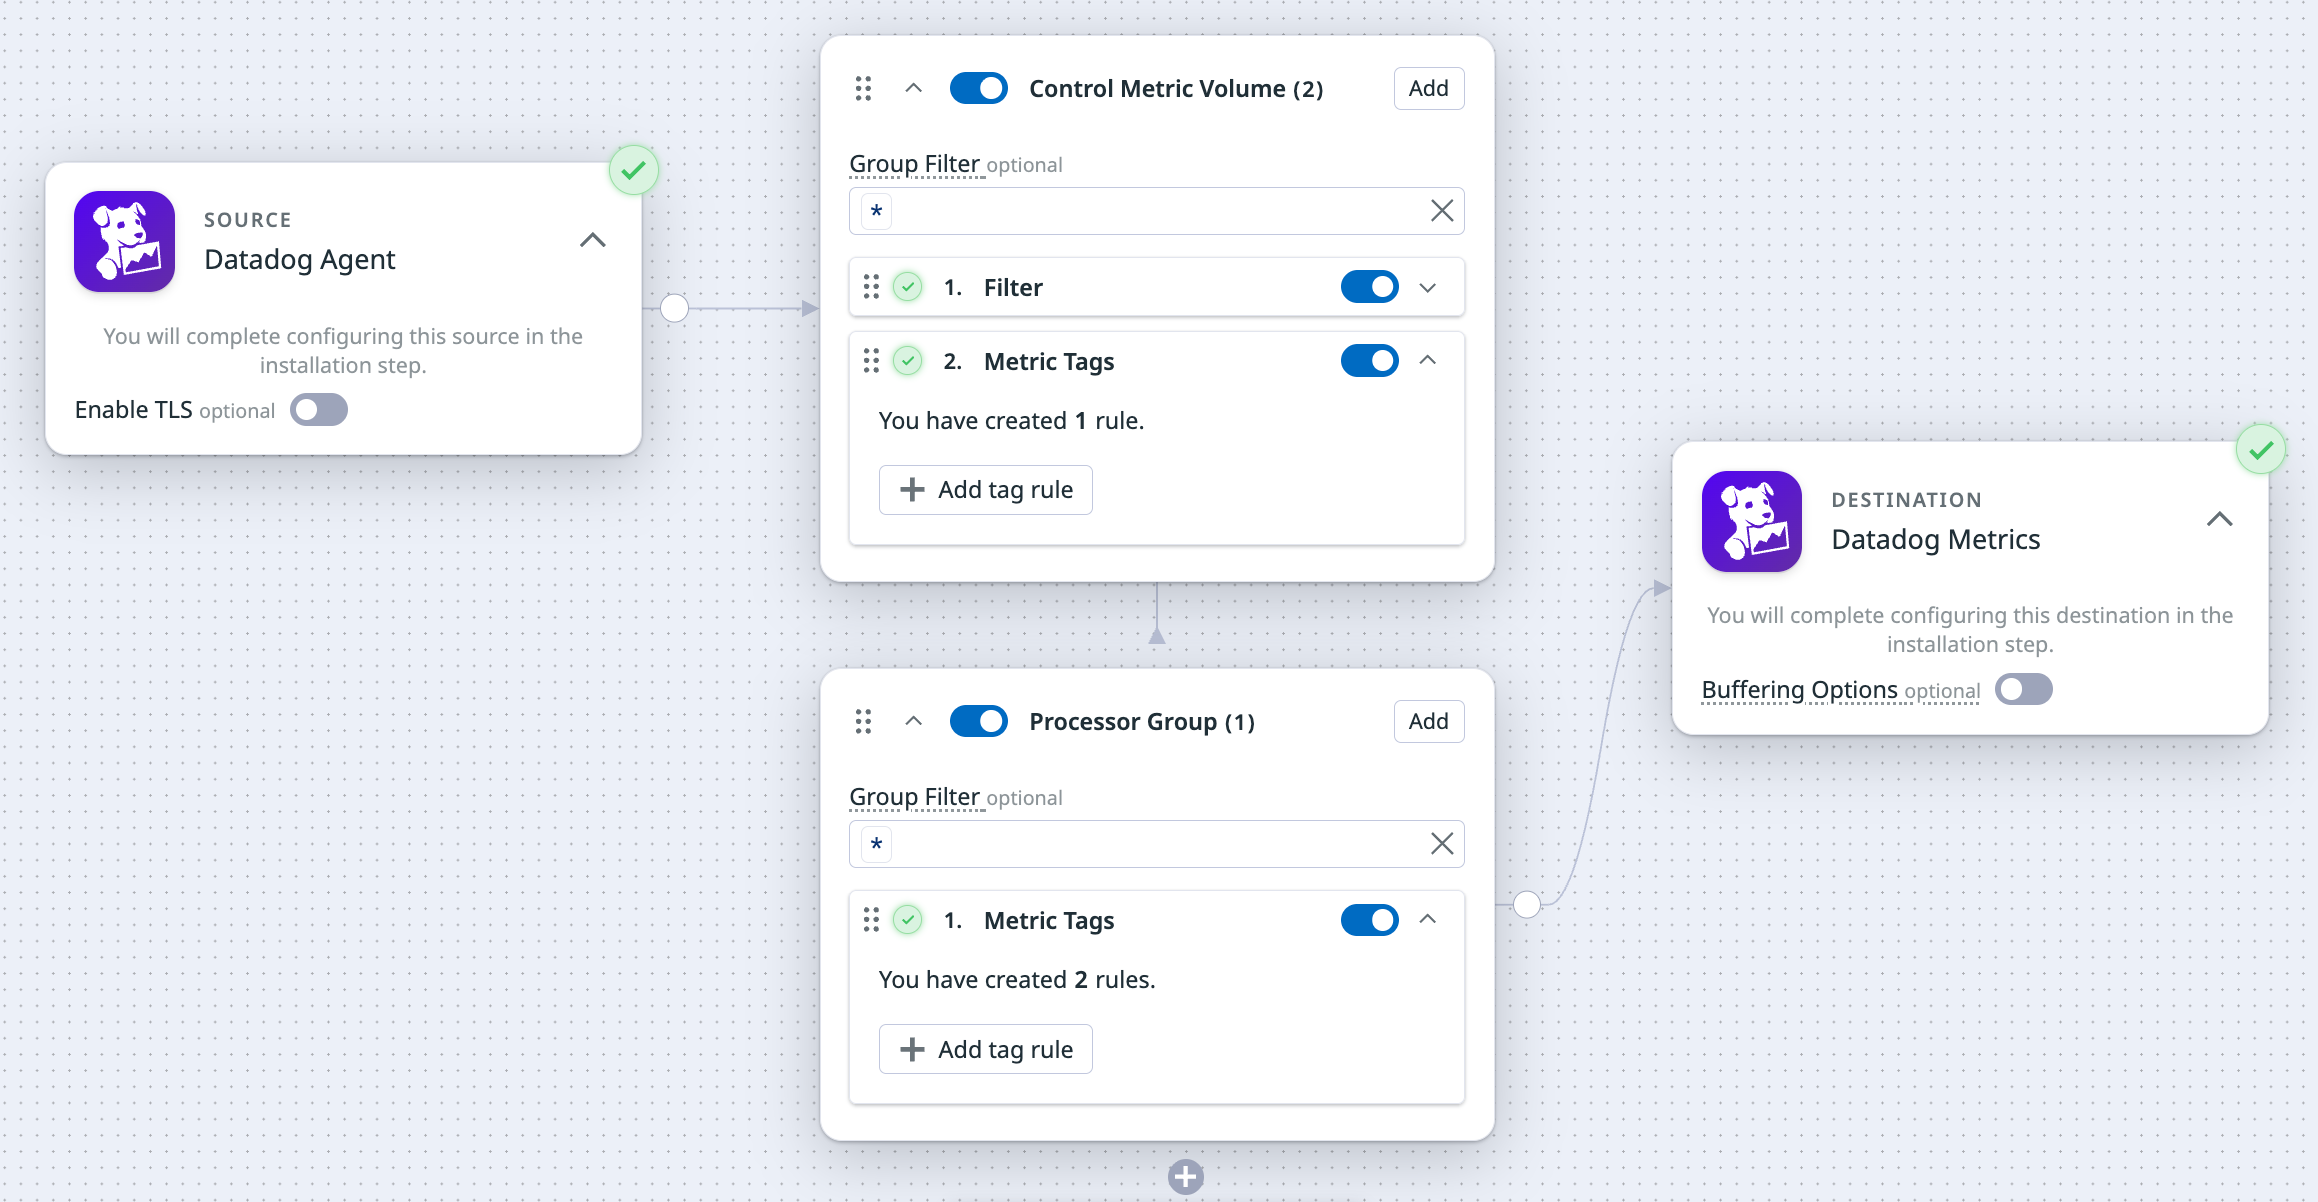Viewport: 2318px width, 1202px height.
Task: Grab the Control Metric Volume drag handle
Action: (863, 89)
